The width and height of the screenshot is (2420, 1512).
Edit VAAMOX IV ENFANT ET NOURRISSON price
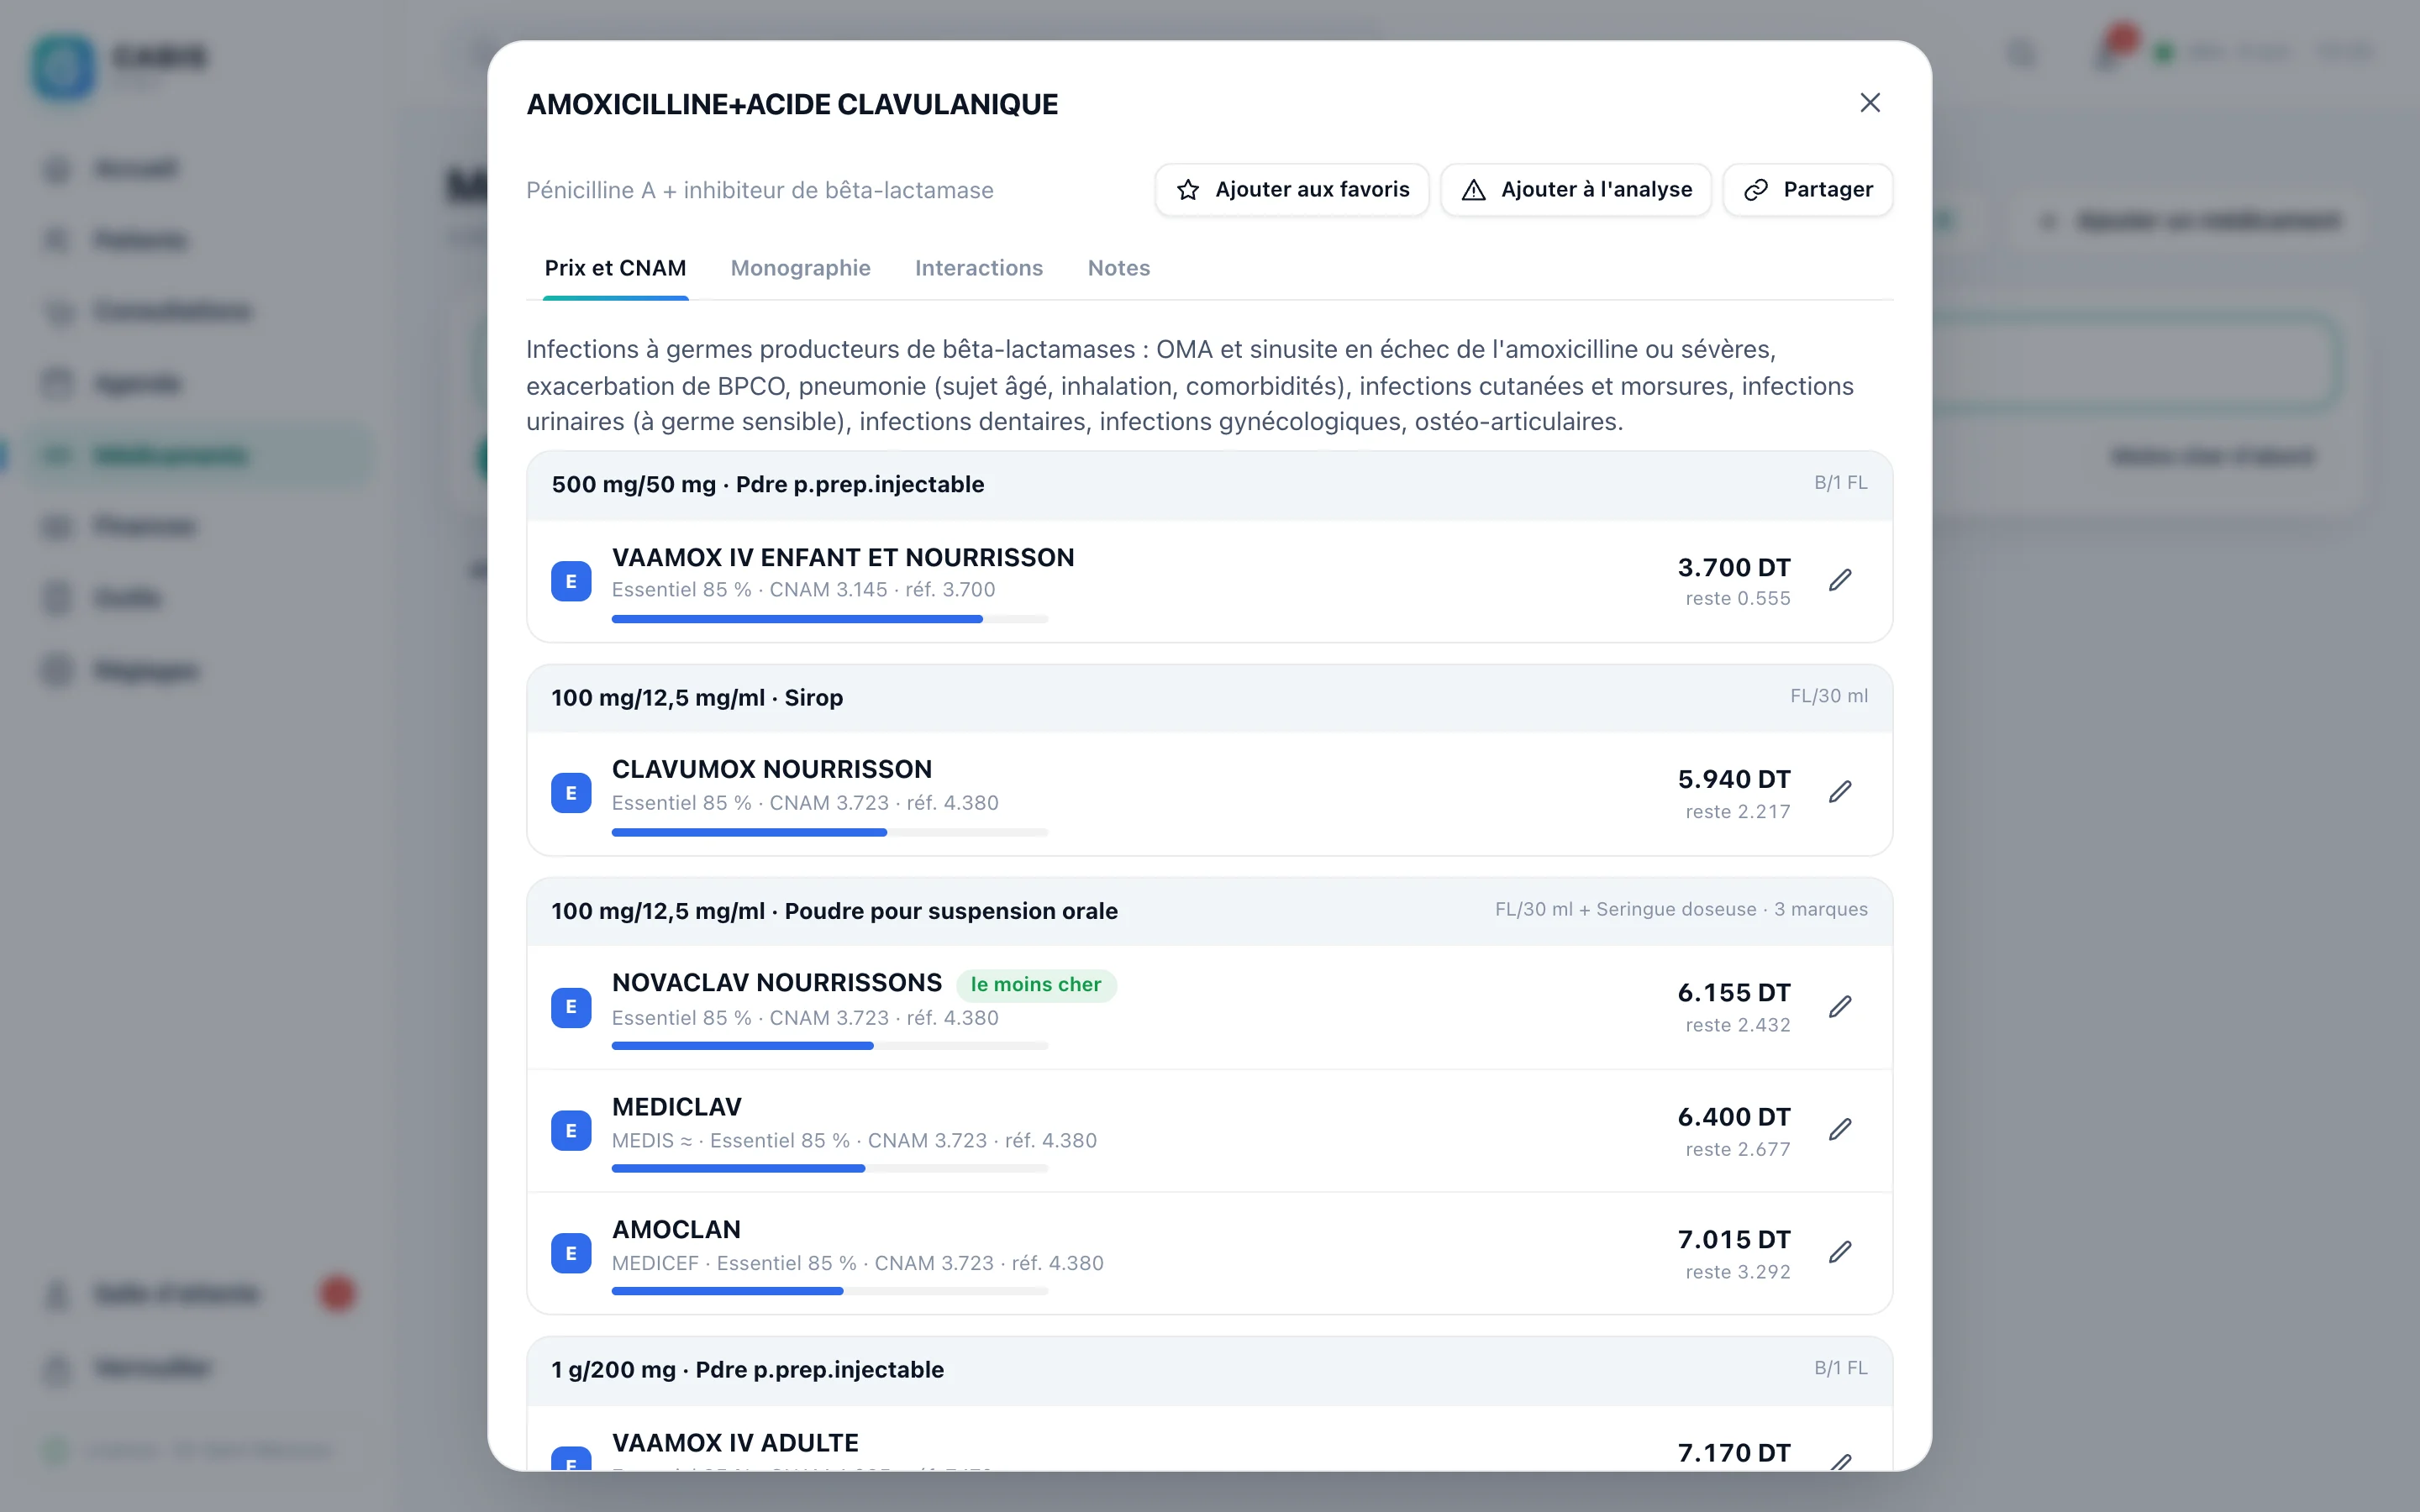tap(1840, 580)
